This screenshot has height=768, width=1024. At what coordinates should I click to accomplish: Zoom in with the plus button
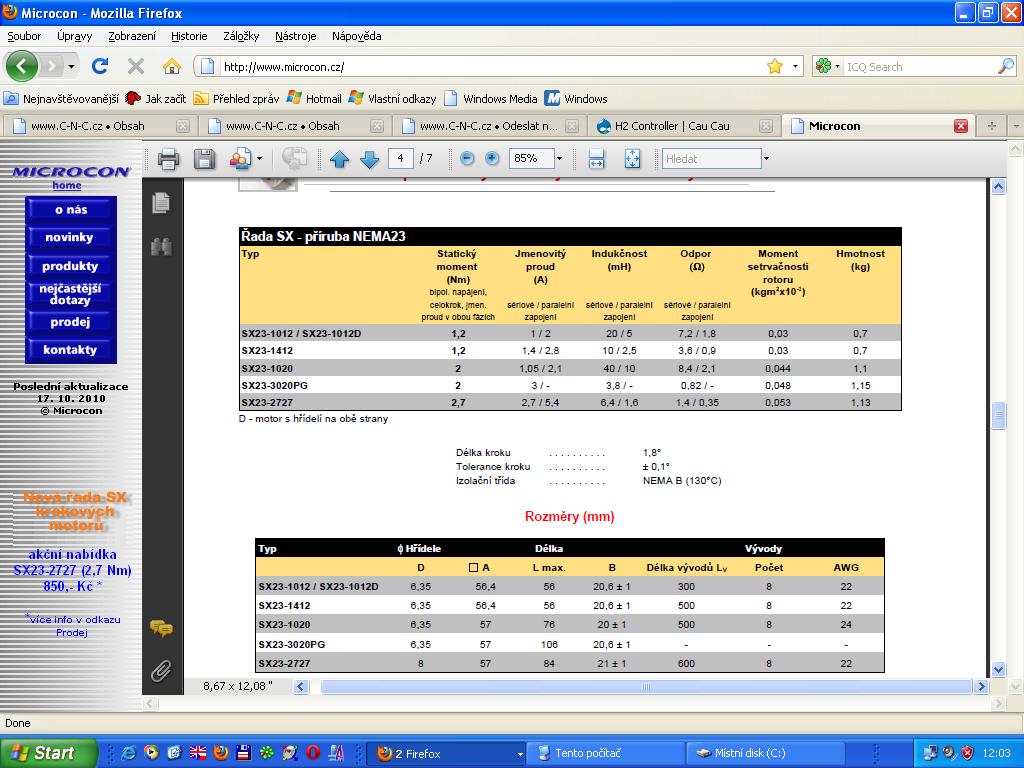click(x=492, y=159)
